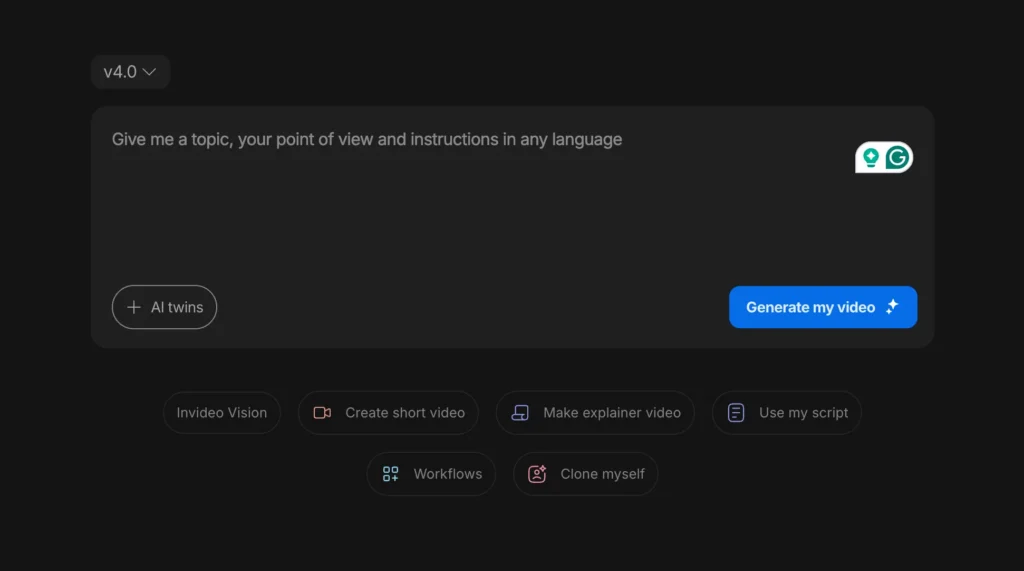Viewport: 1024px width, 571px height.
Task: Add AI twins to the prompt
Action: click(164, 307)
